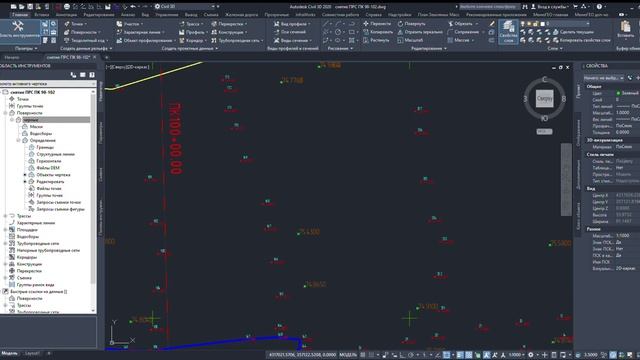Select the Структурные линии tree item
The image size is (640, 360).
(56, 154)
